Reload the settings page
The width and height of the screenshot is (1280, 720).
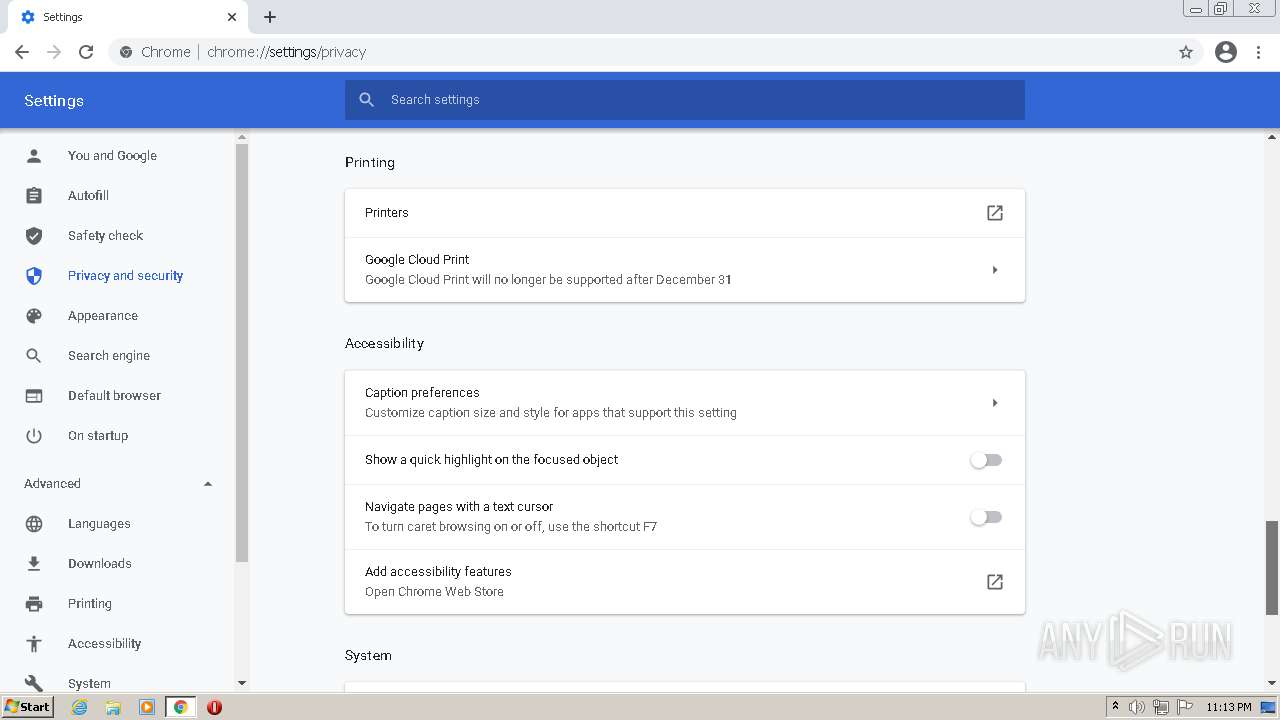coord(86,52)
